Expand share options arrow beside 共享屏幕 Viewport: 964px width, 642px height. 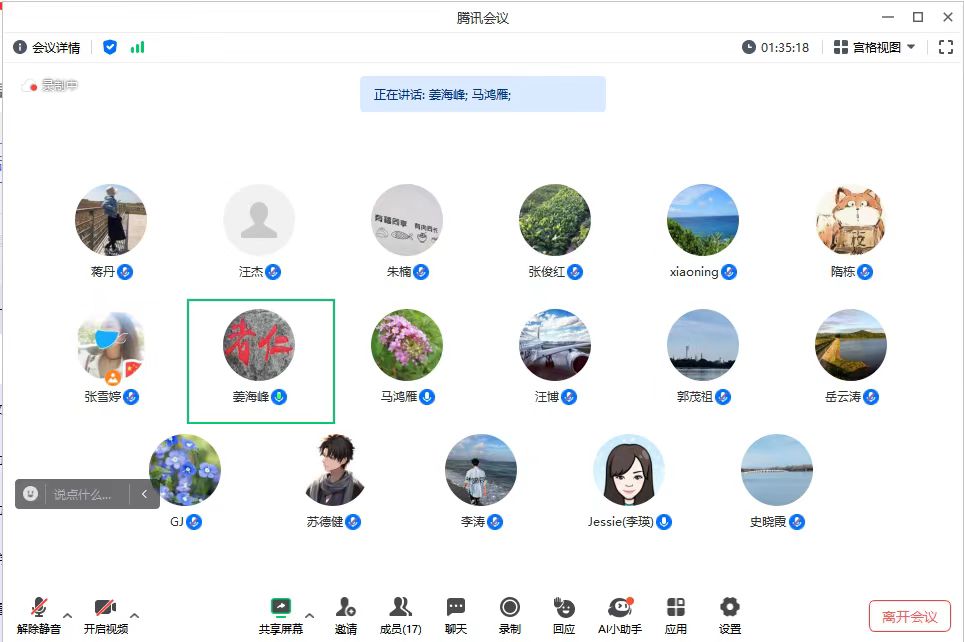point(309,615)
